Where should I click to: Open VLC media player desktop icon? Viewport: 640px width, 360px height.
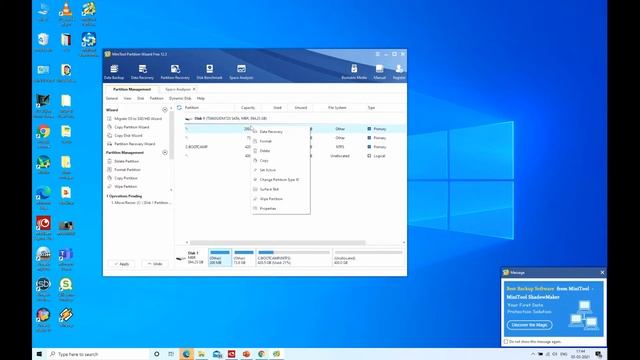66,13
